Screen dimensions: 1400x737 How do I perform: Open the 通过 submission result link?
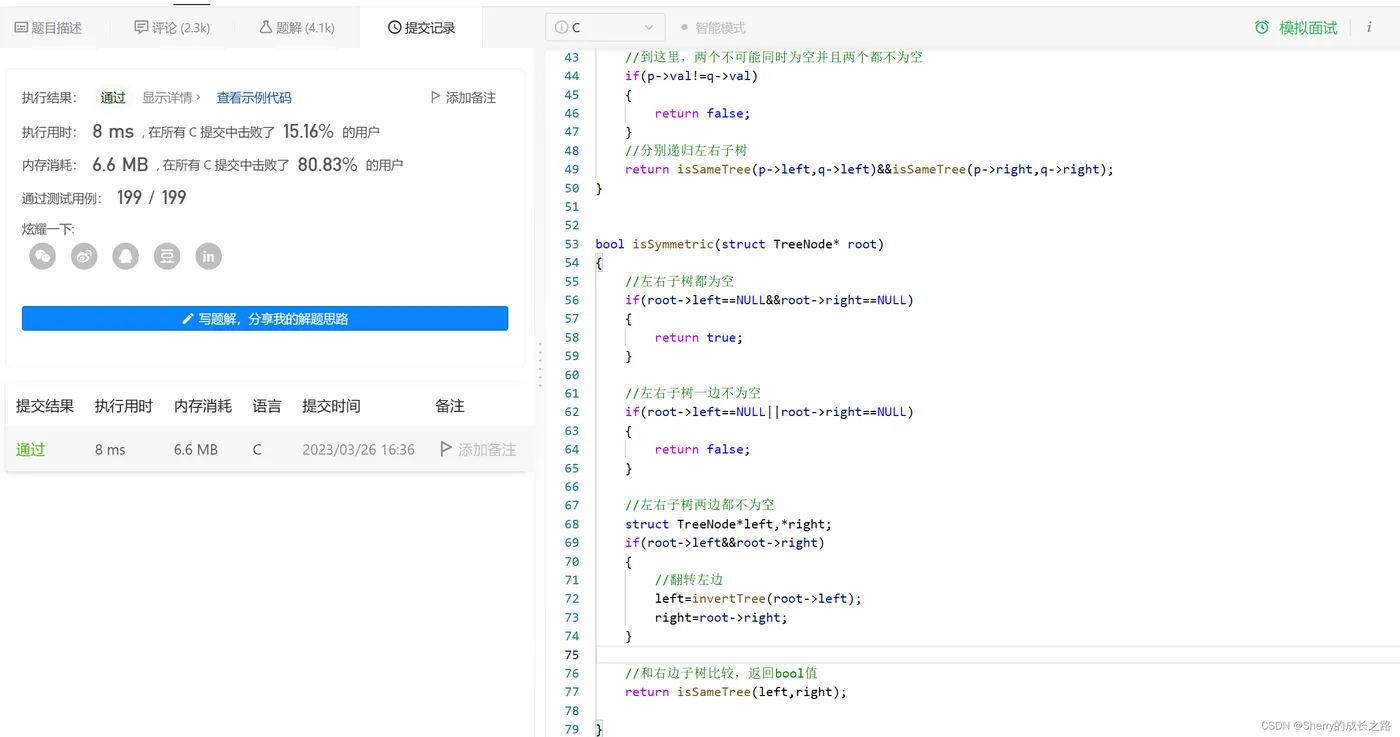[31, 450]
